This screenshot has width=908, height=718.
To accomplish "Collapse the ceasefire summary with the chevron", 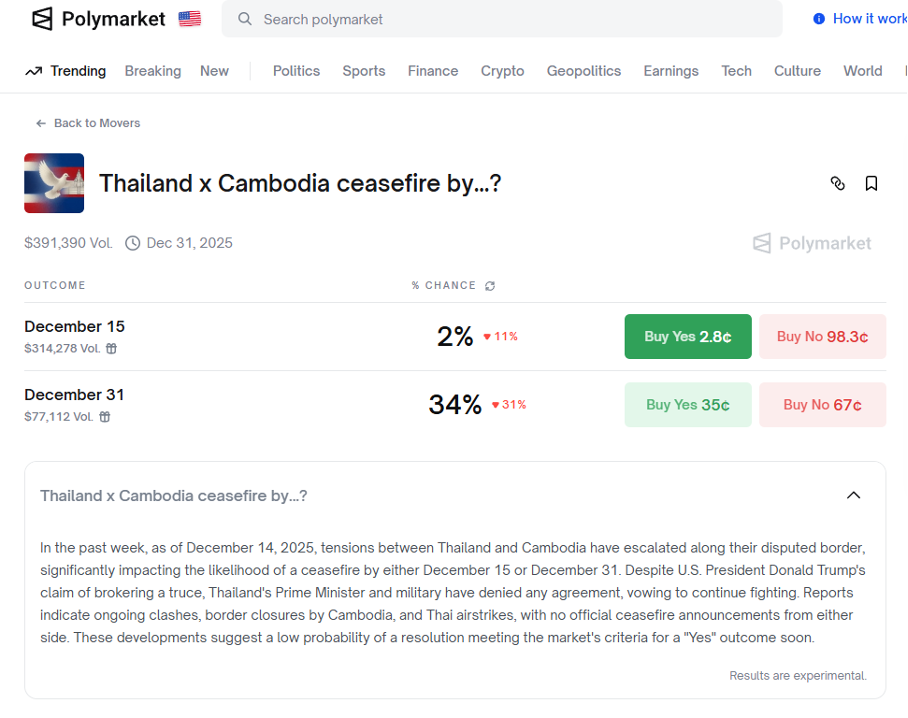I will (x=853, y=495).
